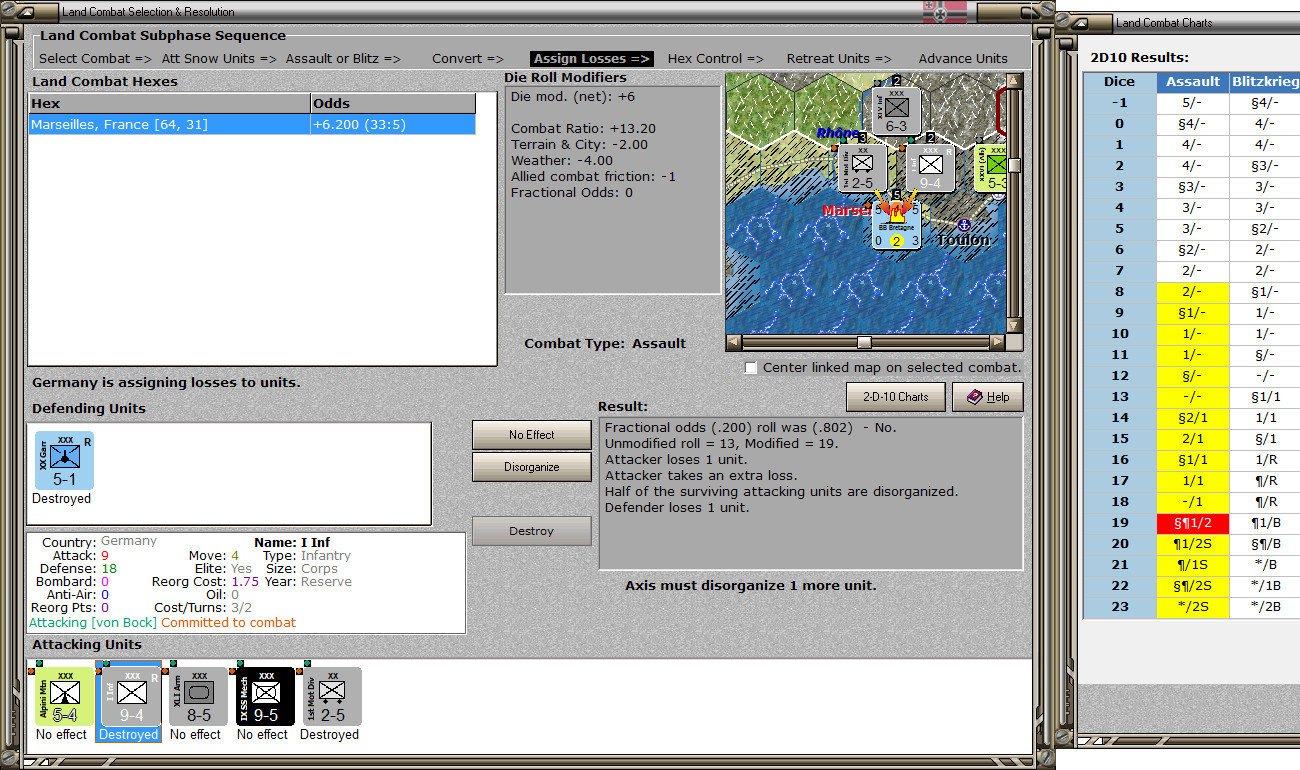Click the Toulon port anchor symbol
The width and height of the screenshot is (1300, 770).
[x=964, y=225]
